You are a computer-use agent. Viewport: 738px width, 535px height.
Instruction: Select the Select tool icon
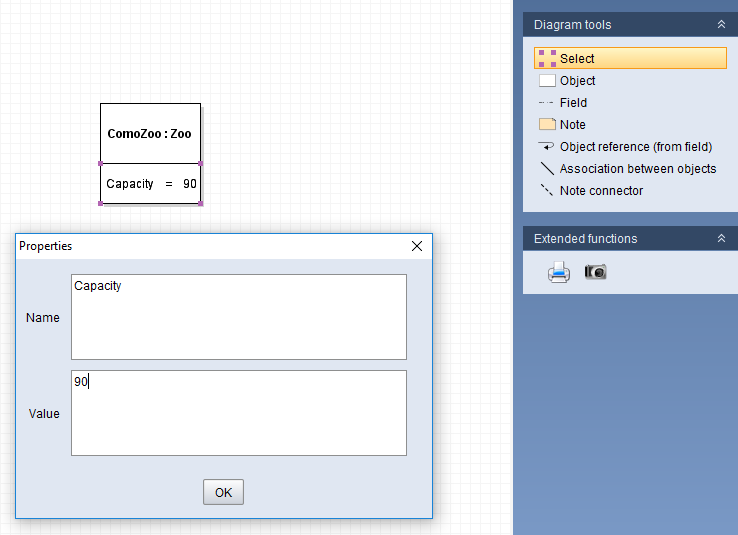547,59
